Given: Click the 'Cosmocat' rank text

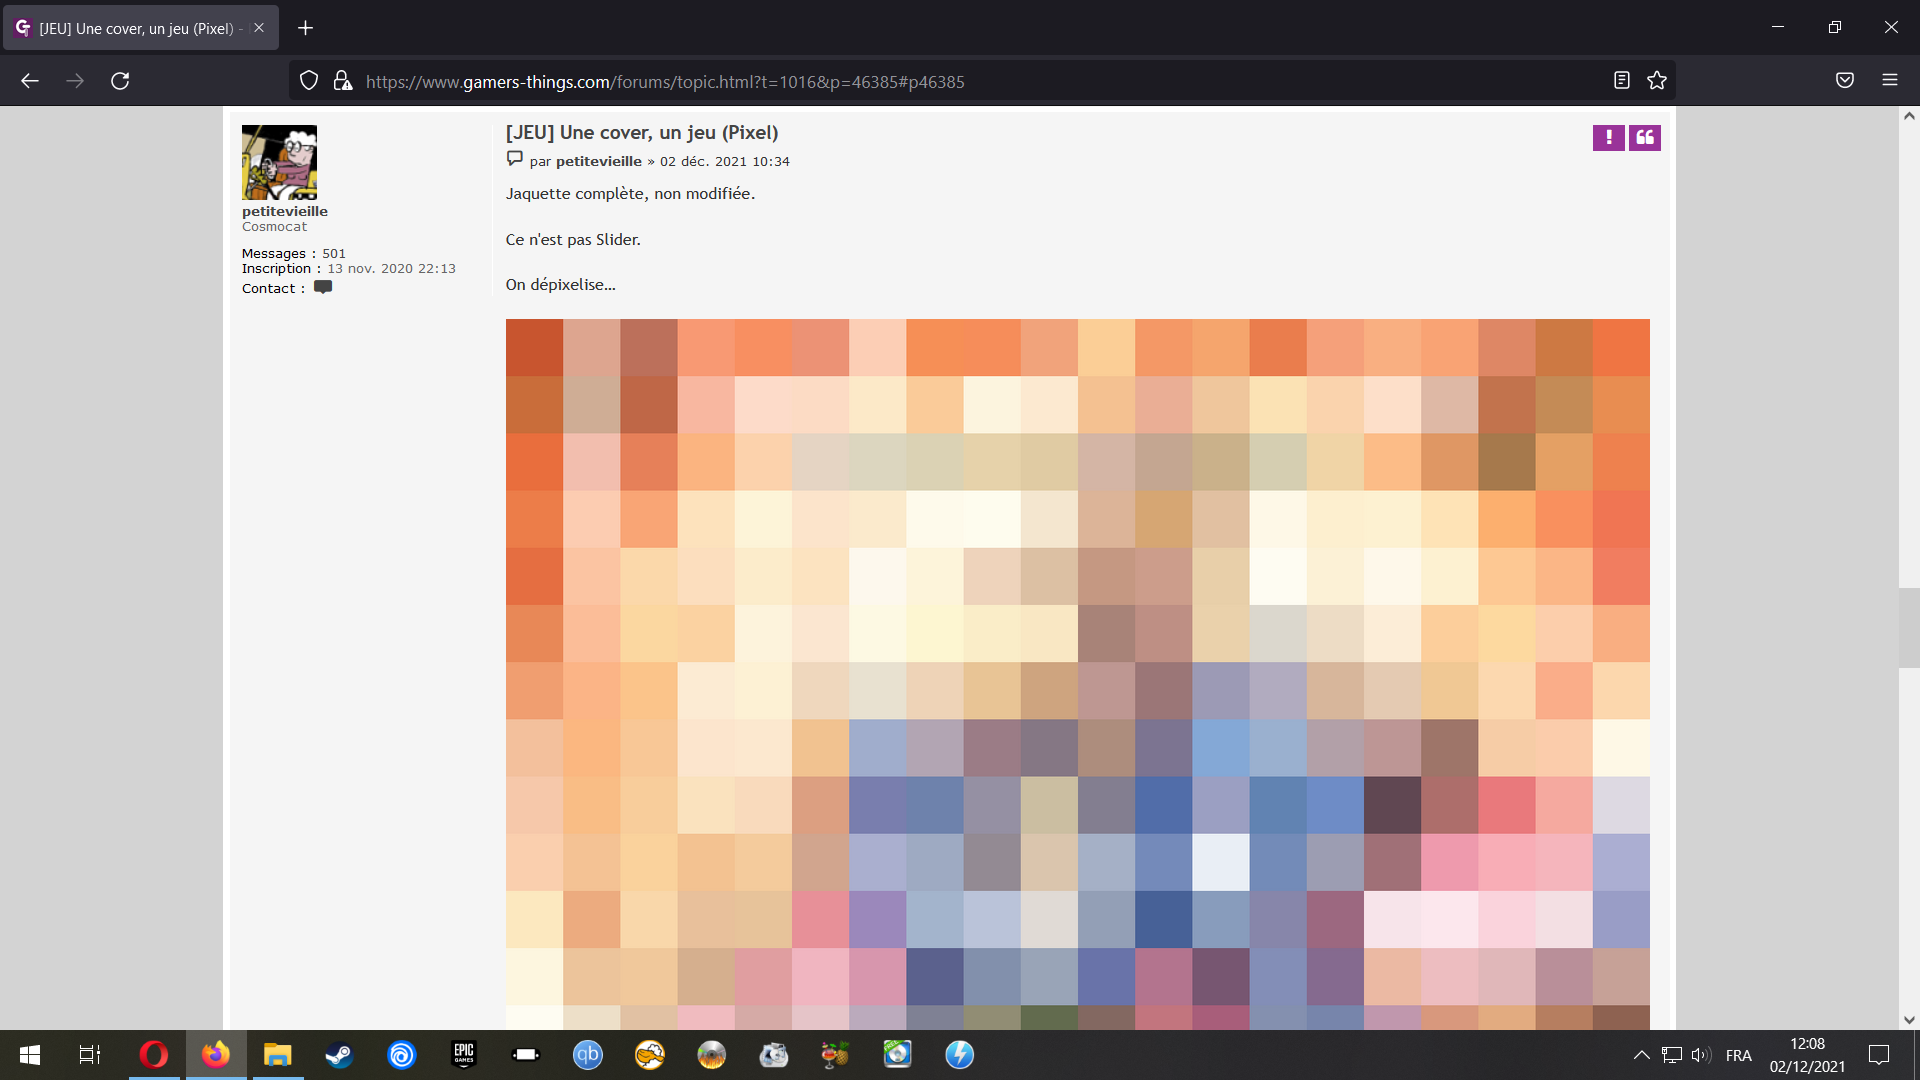Looking at the screenshot, I should [274, 227].
